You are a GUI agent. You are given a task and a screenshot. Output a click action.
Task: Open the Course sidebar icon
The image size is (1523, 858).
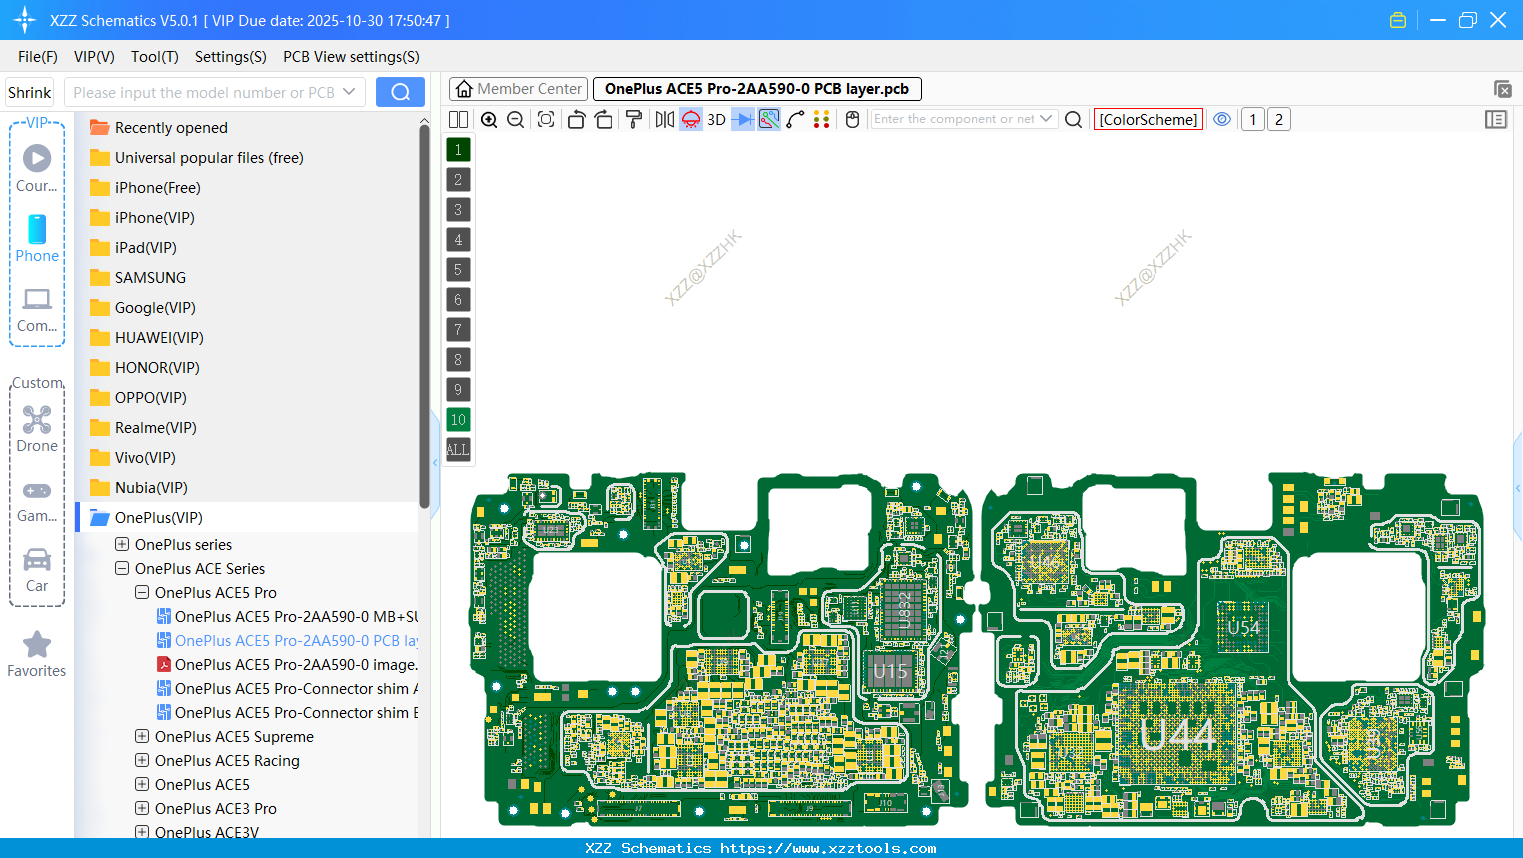click(37, 168)
